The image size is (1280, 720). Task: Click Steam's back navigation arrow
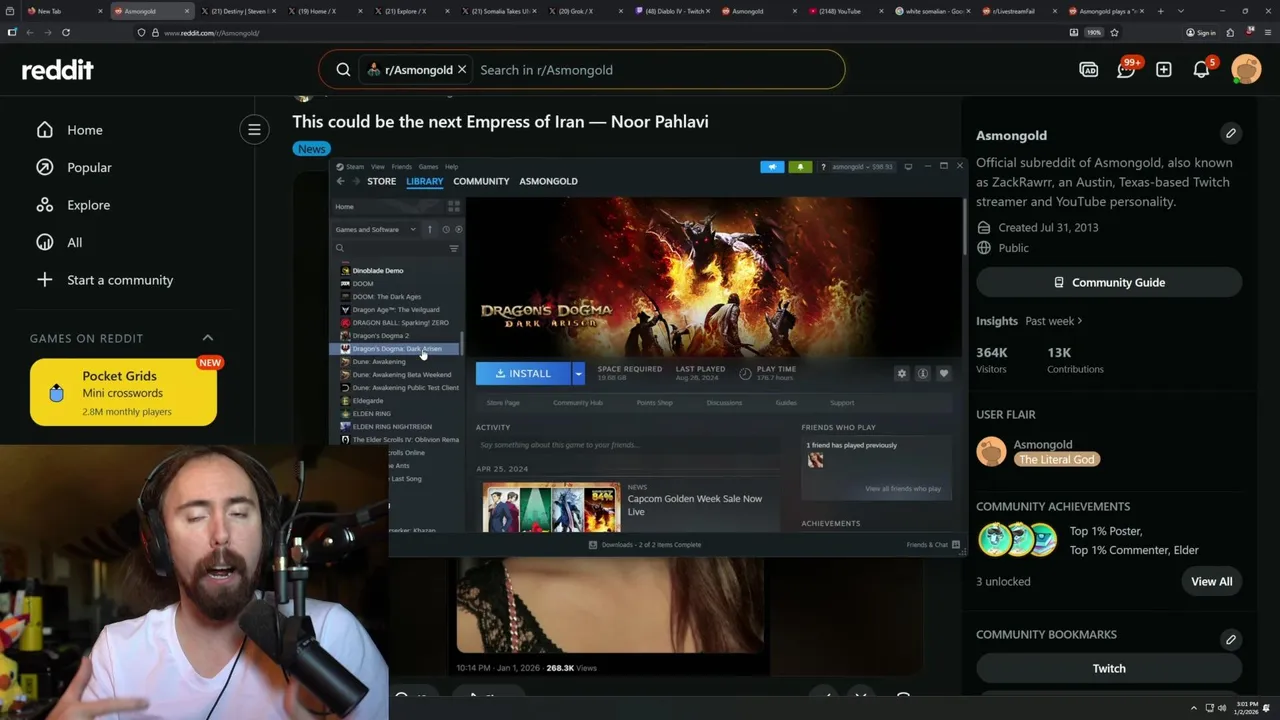[340, 181]
